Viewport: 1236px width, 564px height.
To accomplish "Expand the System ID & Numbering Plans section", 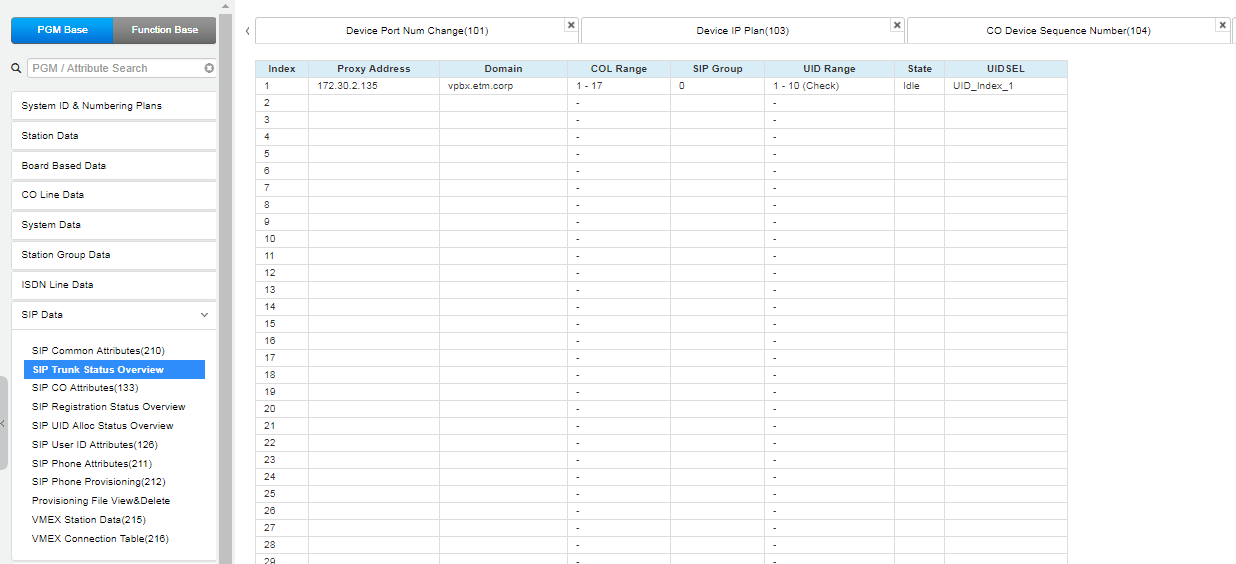I will [113, 106].
